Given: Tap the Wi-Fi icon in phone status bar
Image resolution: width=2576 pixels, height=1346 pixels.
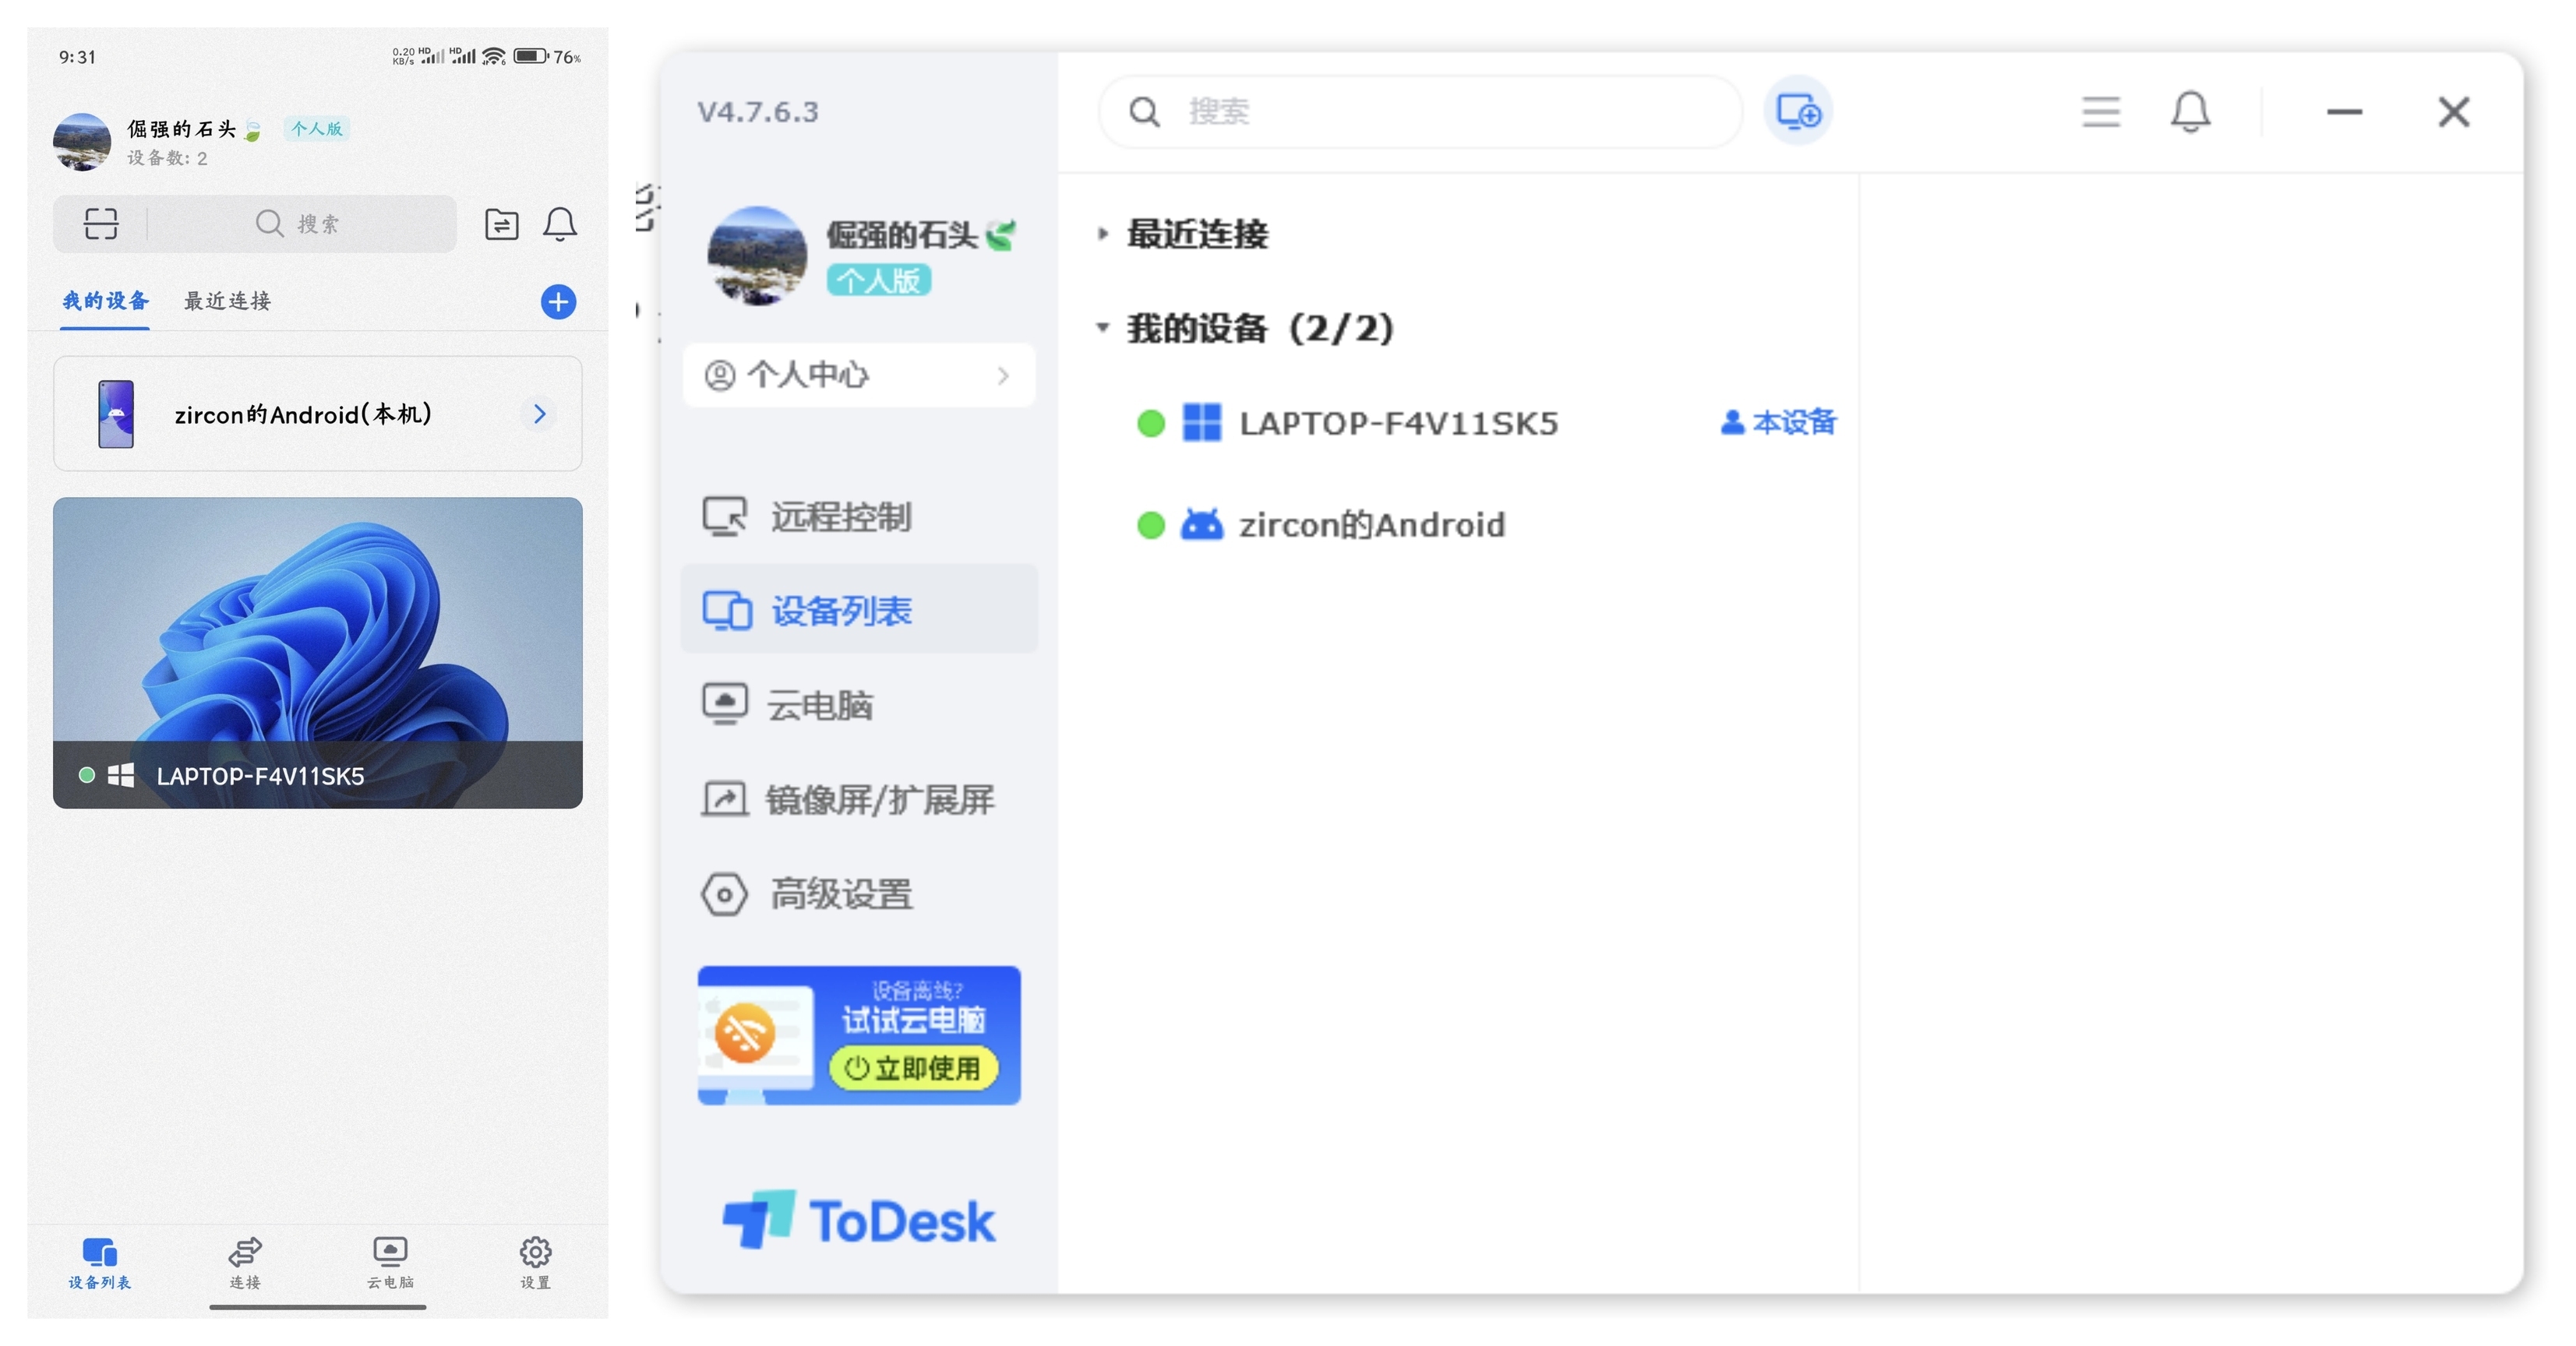Looking at the screenshot, I should pos(494,56).
